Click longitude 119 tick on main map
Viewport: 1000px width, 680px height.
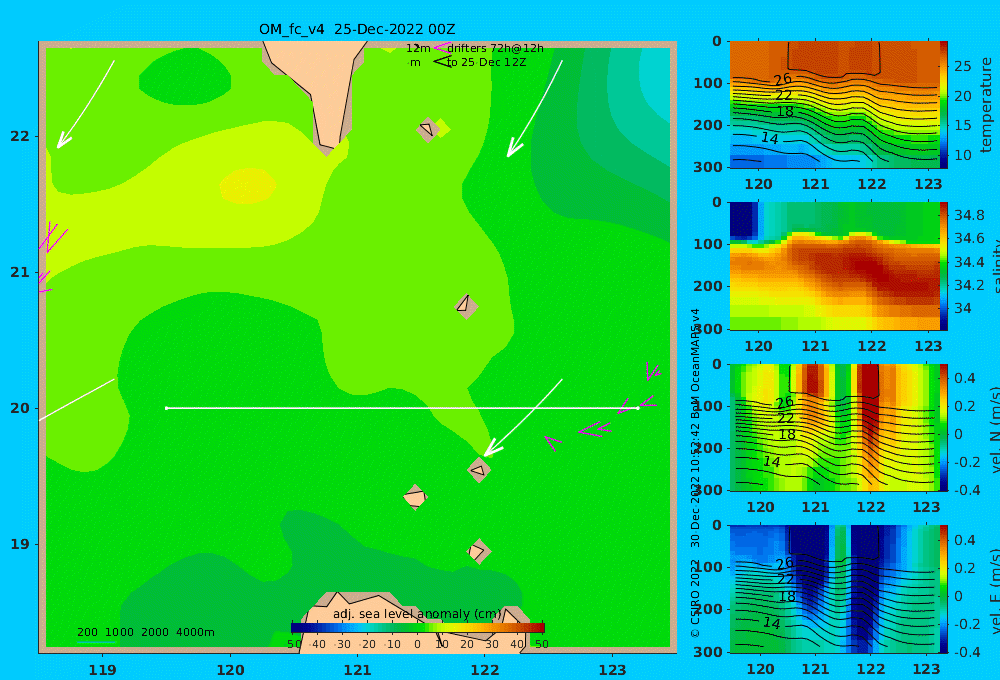103,670
